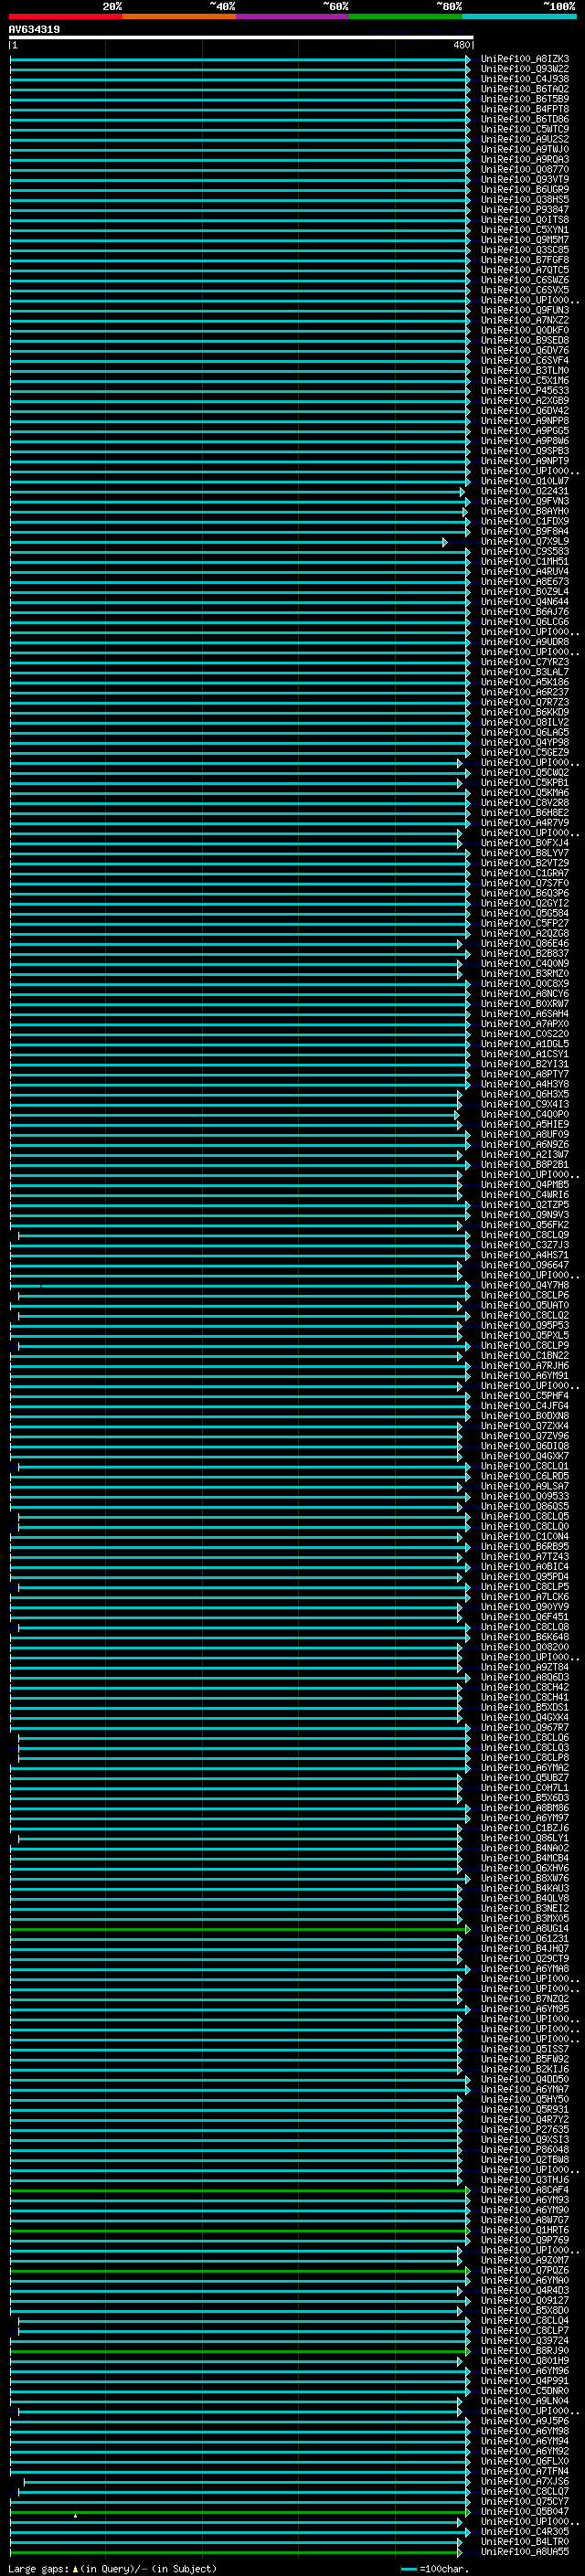Open hit UniRef100_C5WTC9

[525, 129]
